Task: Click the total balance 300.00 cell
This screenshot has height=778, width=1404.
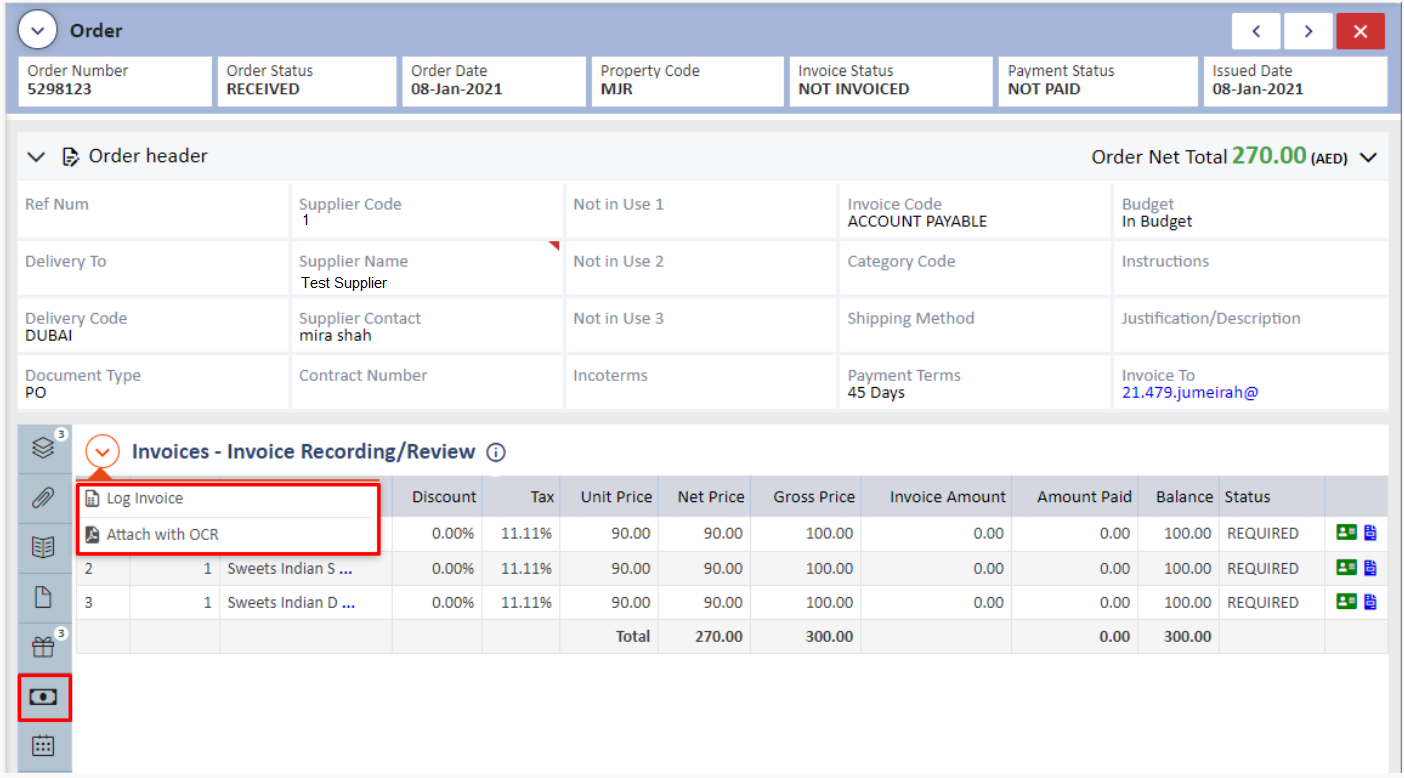Action: coord(1178,636)
